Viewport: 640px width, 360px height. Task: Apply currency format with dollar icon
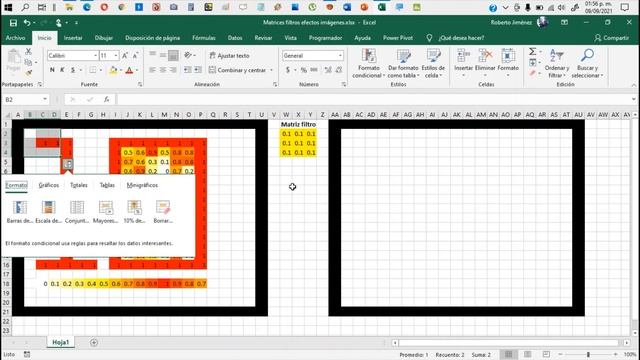(x=288, y=70)
